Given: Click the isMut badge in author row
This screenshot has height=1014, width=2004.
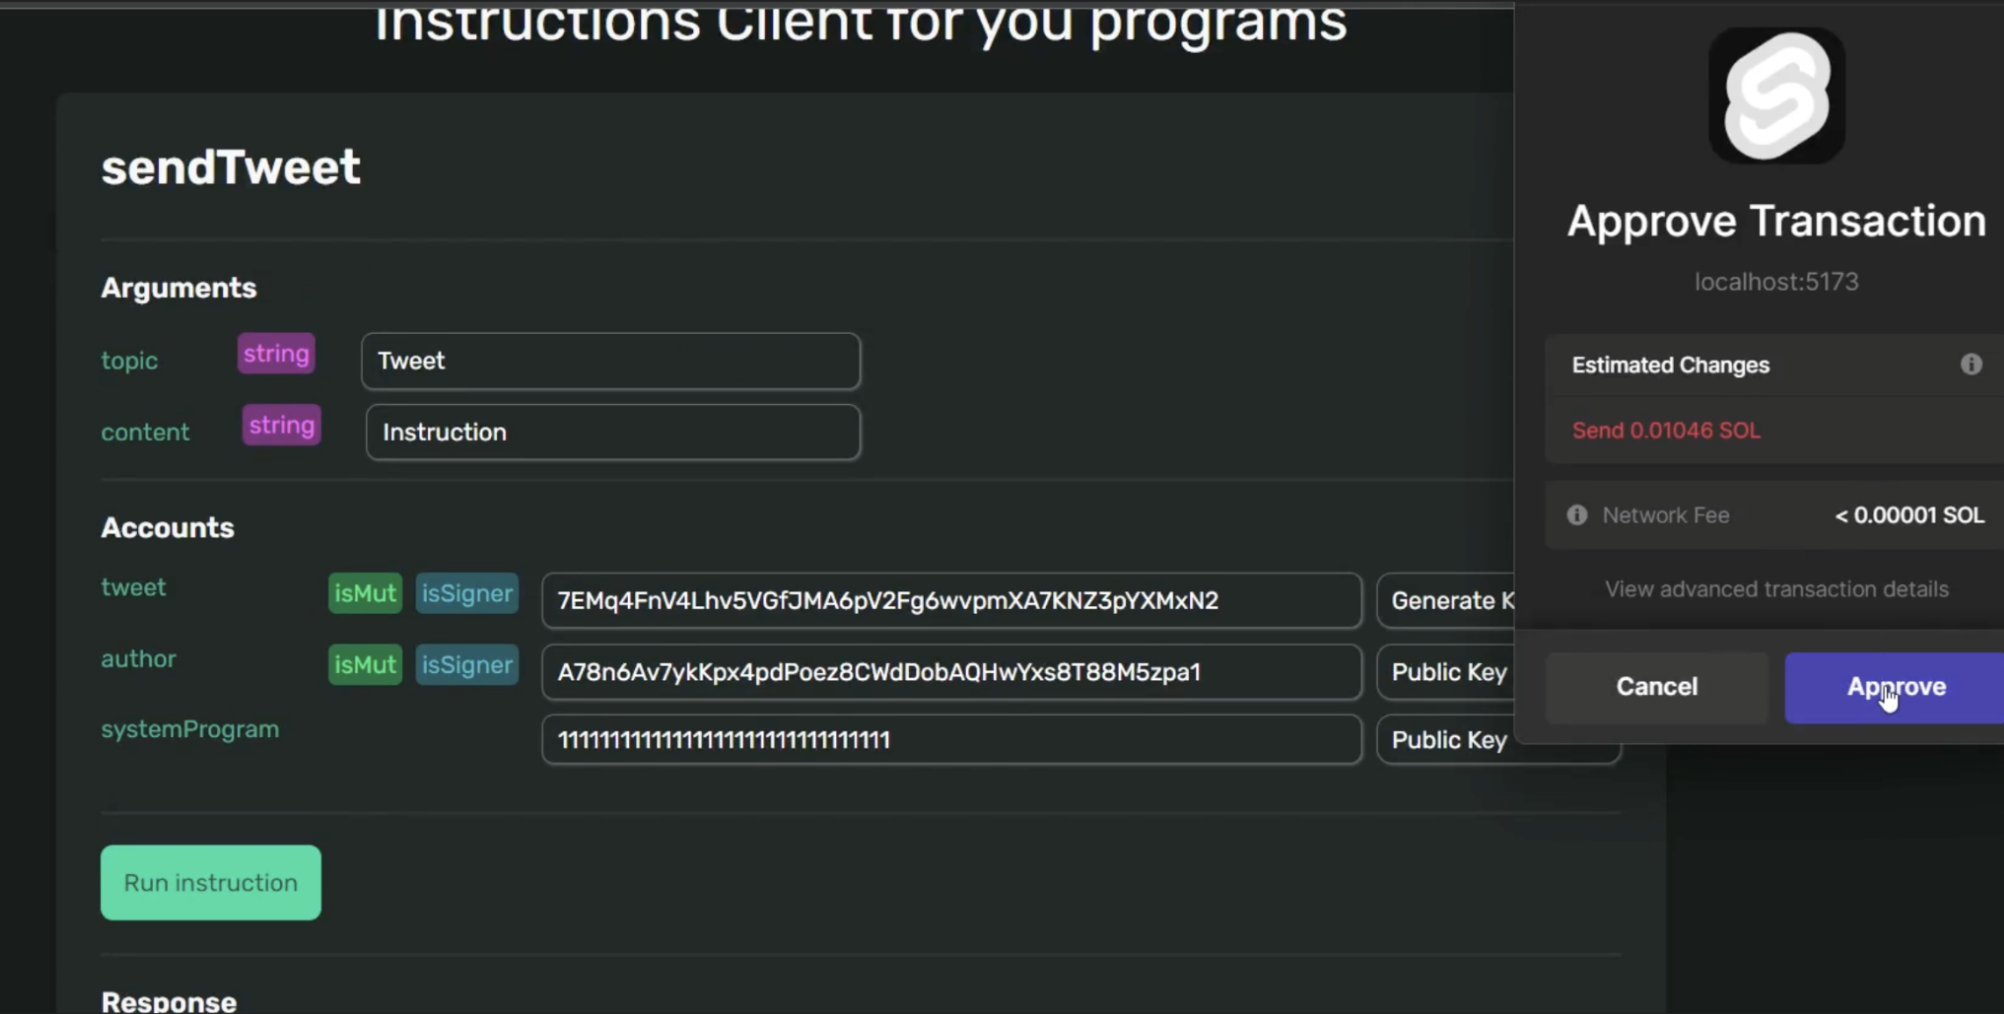Looking at the screenshot, I should point(365,665).
